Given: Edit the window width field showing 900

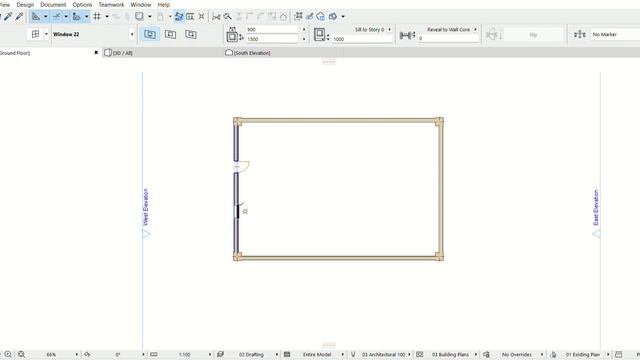Looking at the screenshot, I should 272,30.
